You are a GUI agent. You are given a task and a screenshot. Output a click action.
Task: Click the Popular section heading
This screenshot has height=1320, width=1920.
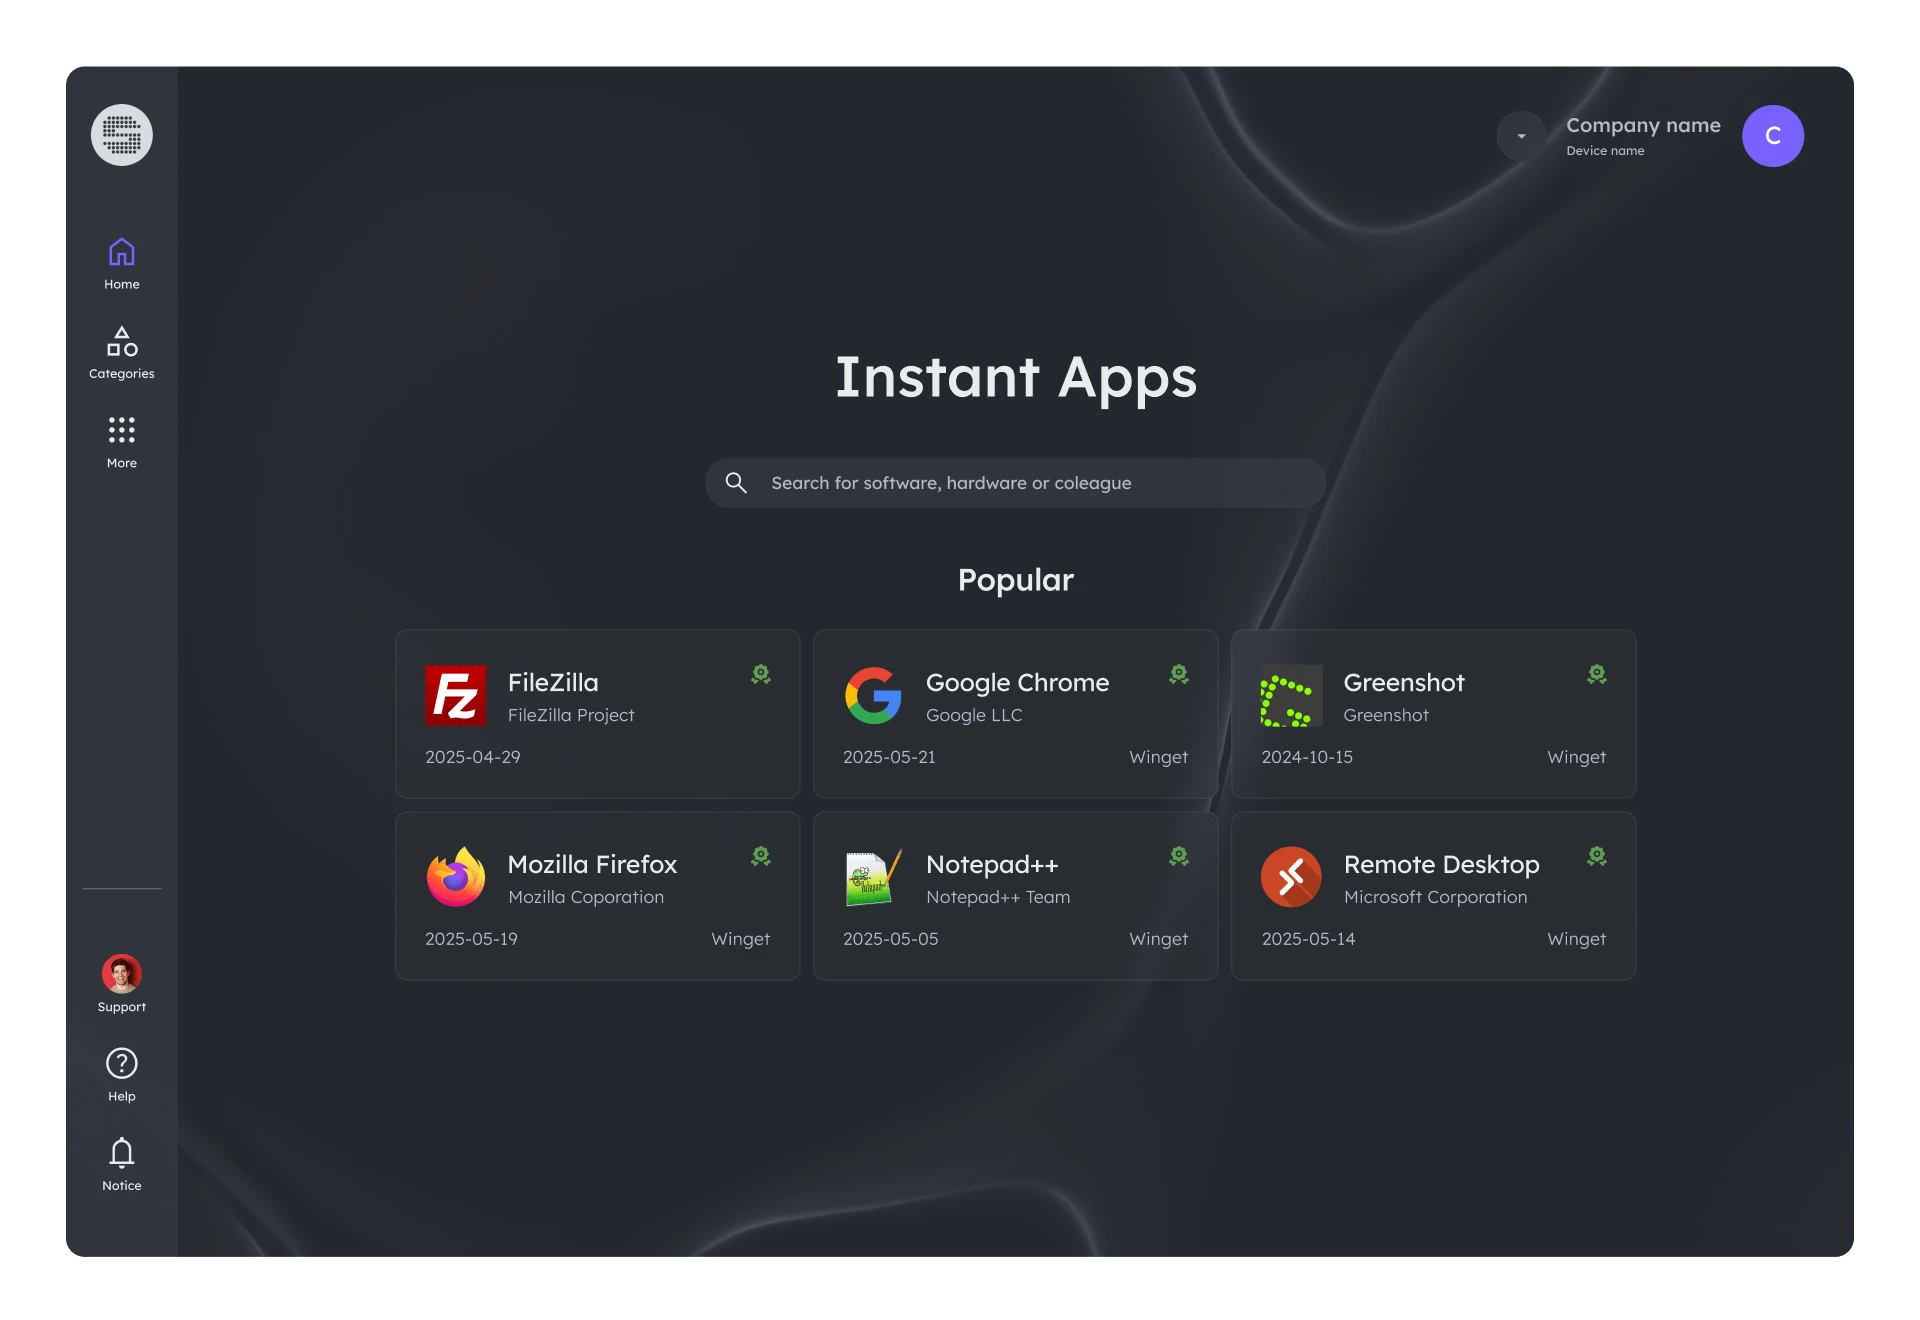point(1015,580)
